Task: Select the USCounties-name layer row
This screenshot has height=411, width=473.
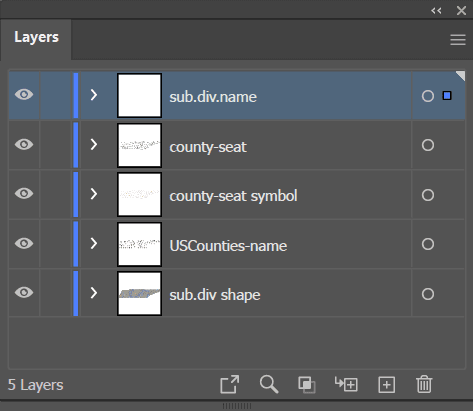Action: tap(237, 244)
